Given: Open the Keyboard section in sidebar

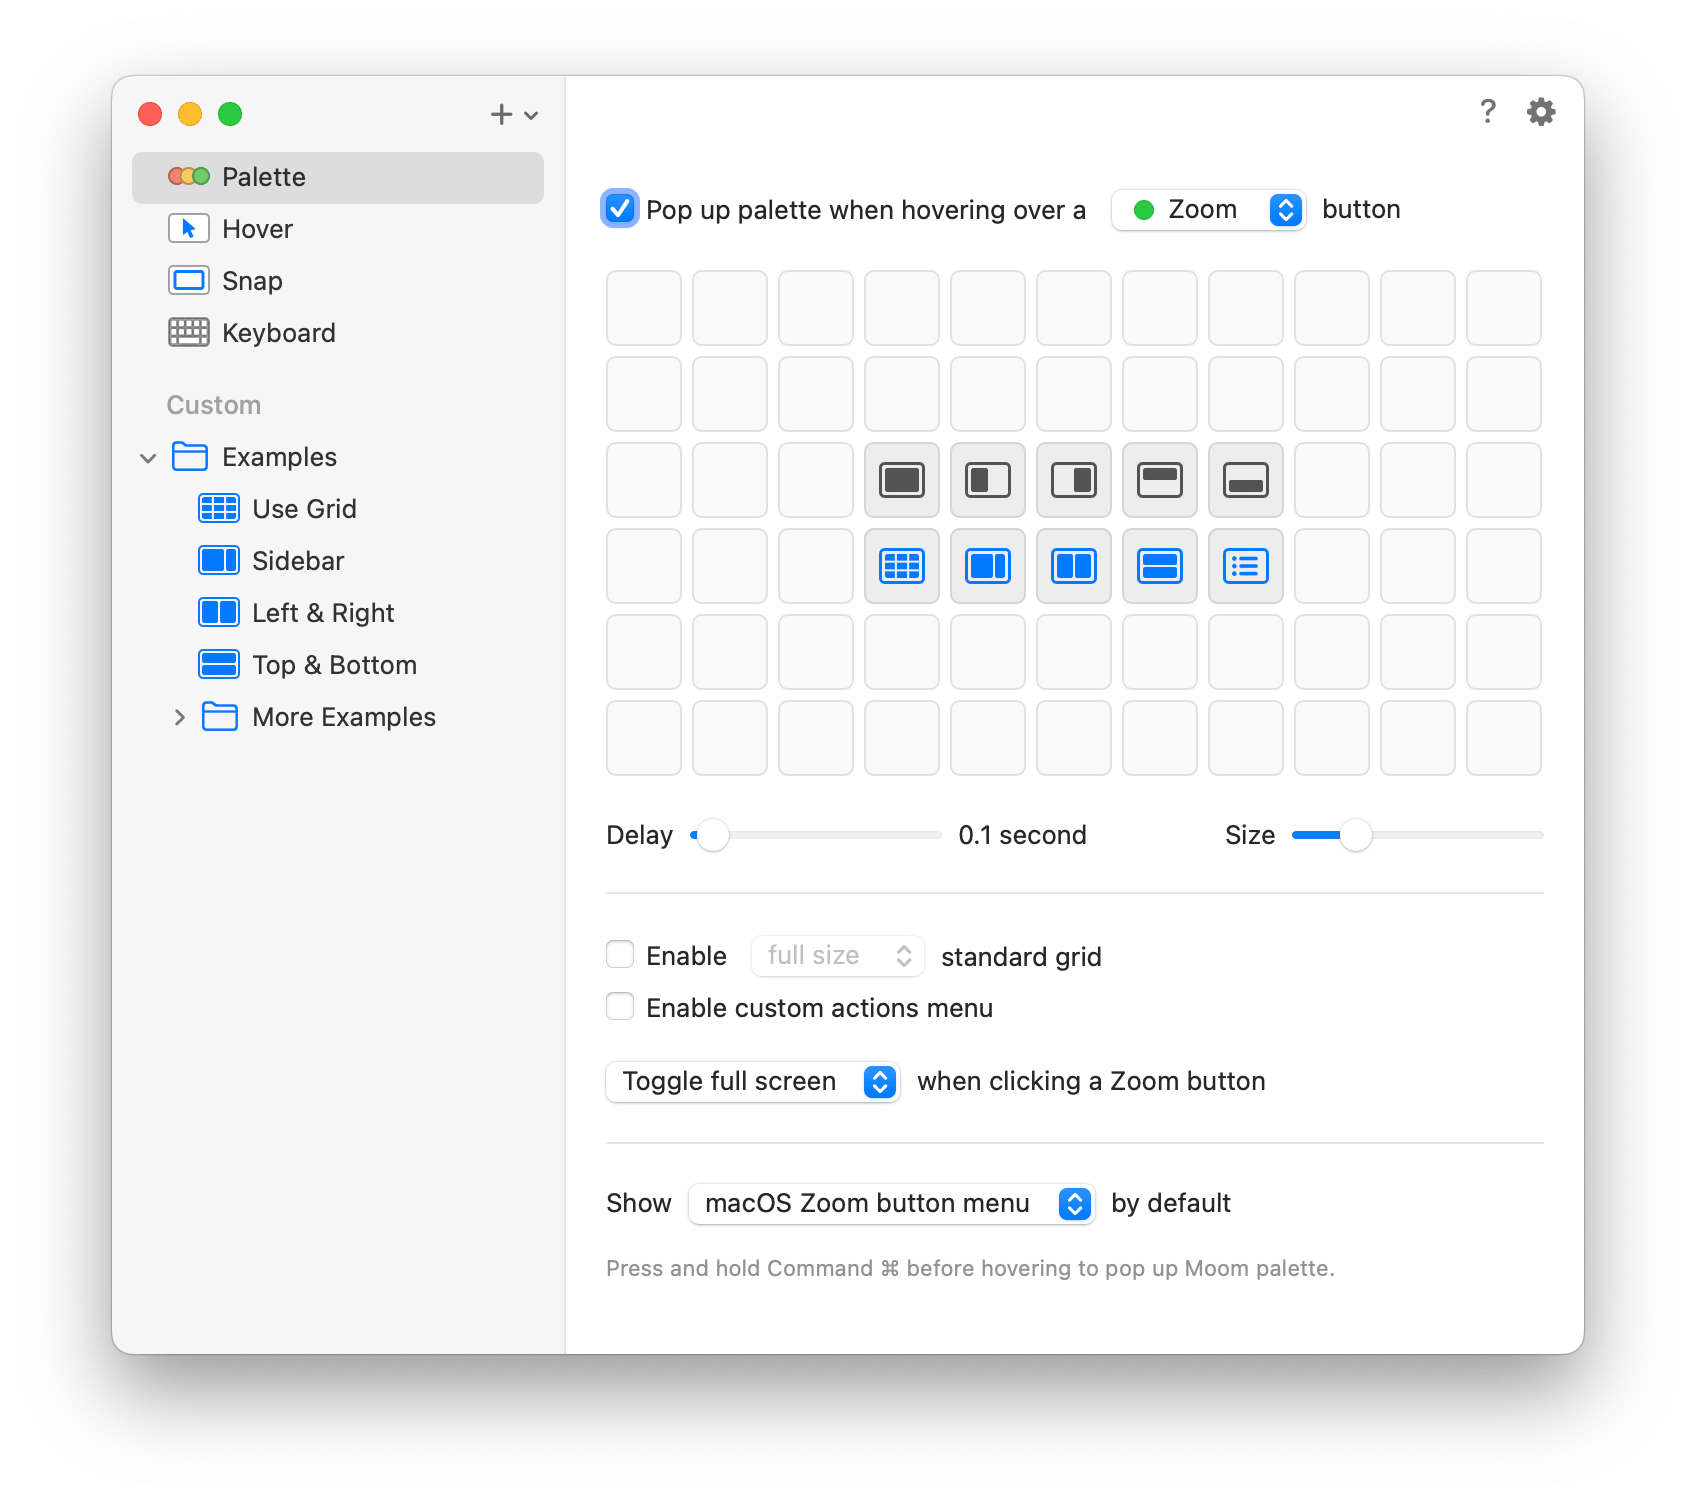Looking at the screenshot, I should click(278, 333).
